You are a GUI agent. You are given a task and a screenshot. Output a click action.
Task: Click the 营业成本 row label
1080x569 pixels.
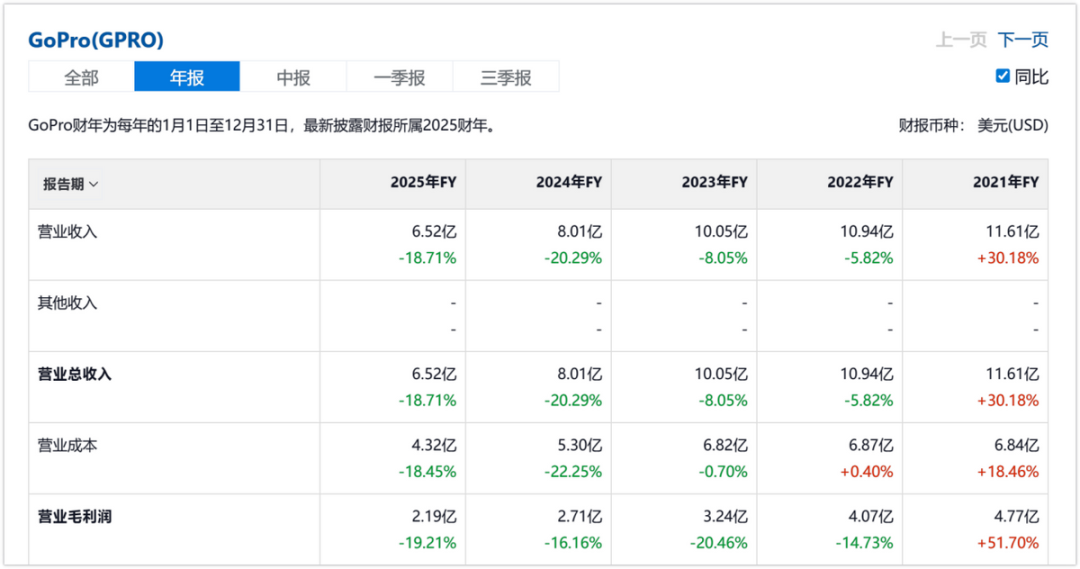(x=67, y=446)
